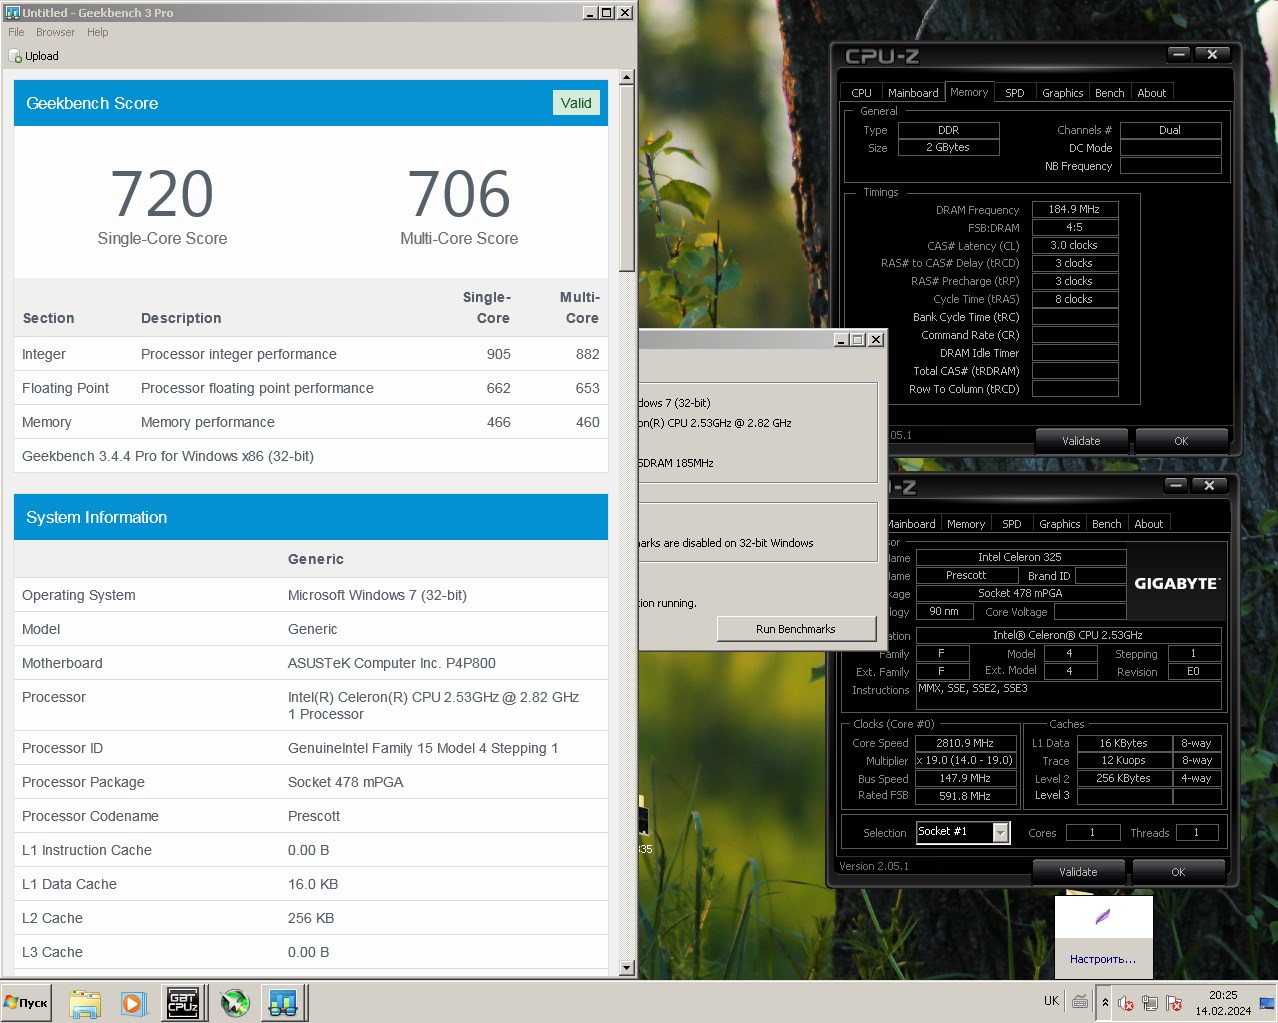Screen dimensions: 1278x1023
Task: Click the Geekbench scrollbar up arrow
Action: pyautogui.click(x=627, y=77)
